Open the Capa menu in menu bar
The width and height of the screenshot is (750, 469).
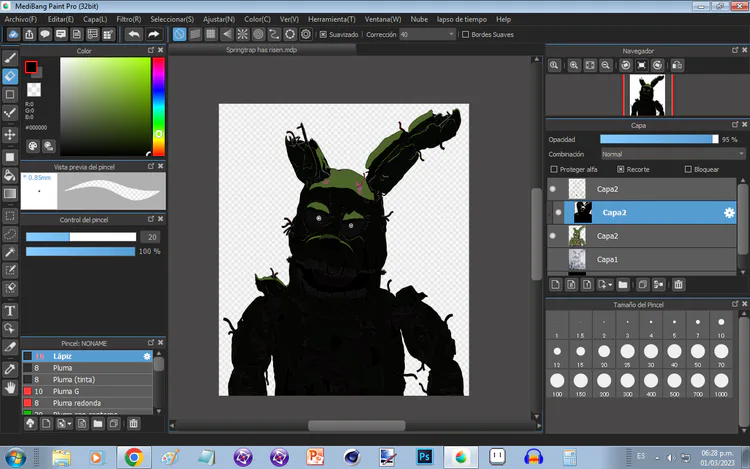(95, 19)
